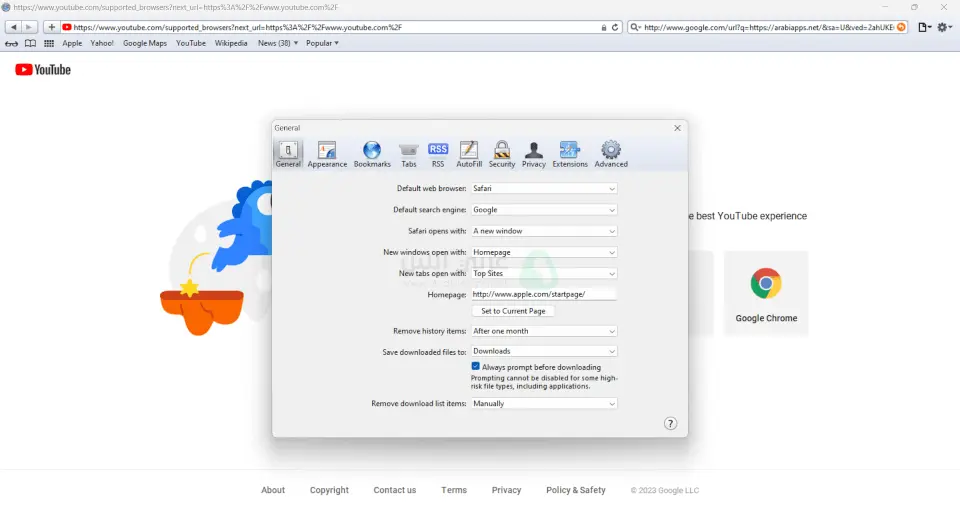Click the orange icon in the search field
960x509 pixels.
pos(901,28)
